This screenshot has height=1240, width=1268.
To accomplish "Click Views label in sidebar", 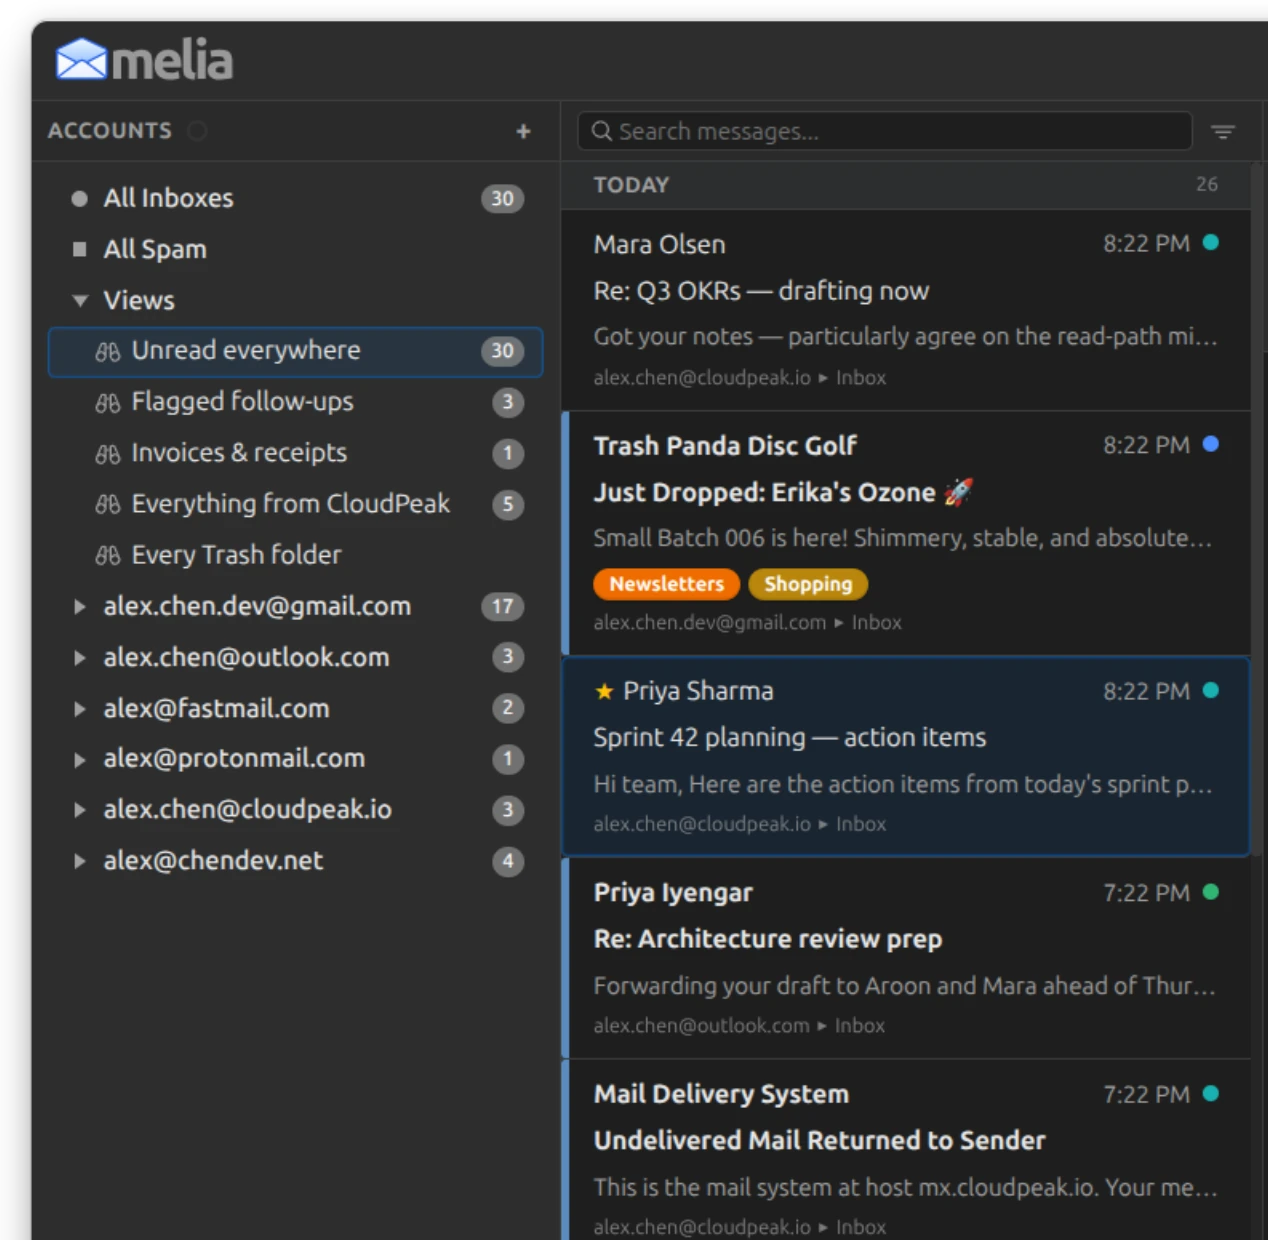I will click(x=139, y=300).
